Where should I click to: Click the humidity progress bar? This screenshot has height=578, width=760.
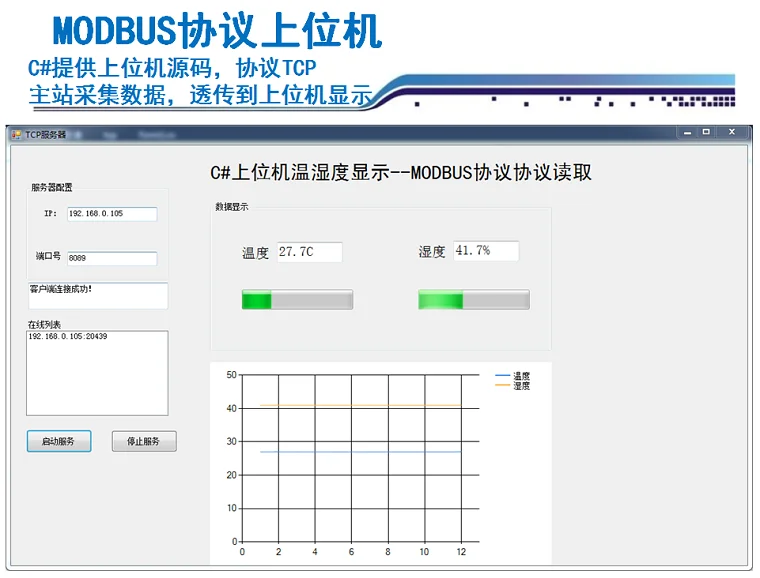pos(474,299)
